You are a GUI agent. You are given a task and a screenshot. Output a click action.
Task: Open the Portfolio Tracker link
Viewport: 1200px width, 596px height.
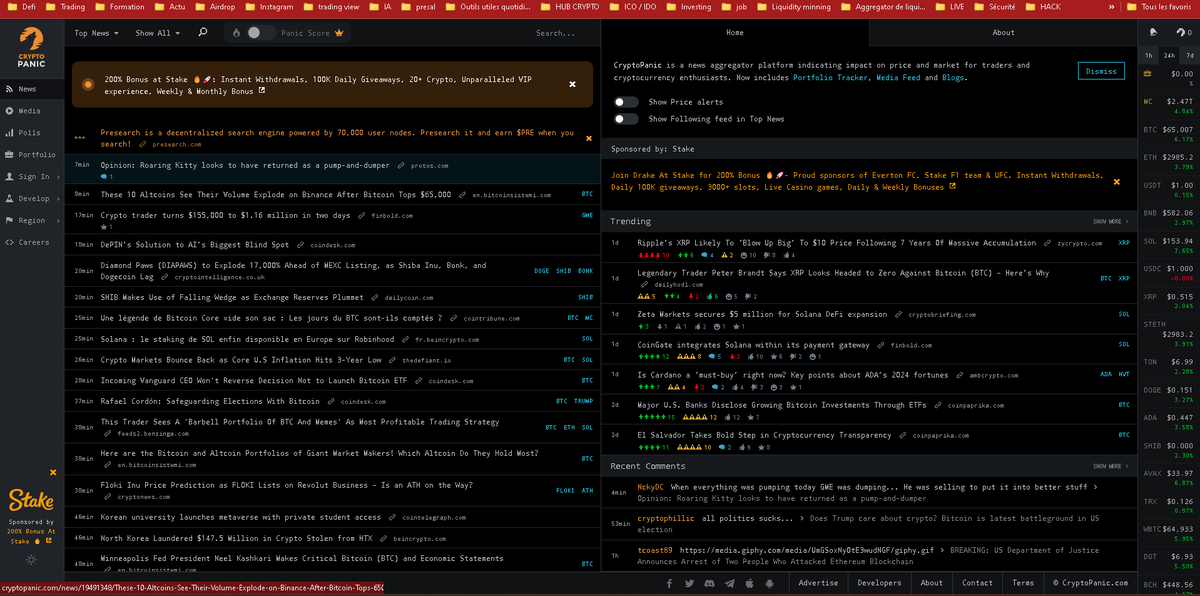[831, 77]
